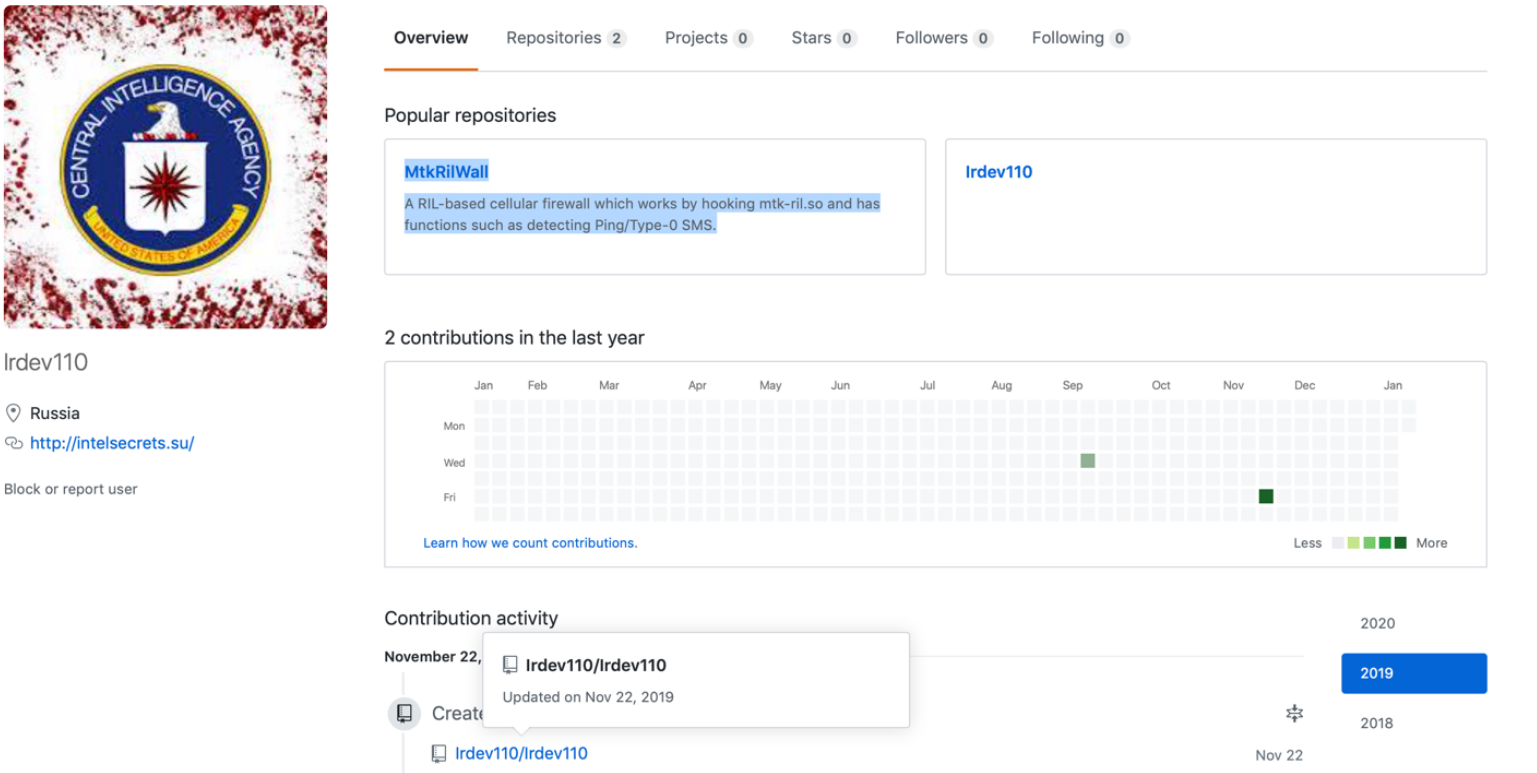The height and width of the screenshot is (773, 1537).
Task: Click the CIA seal profile avatar
Action: [x=165, y=167]
